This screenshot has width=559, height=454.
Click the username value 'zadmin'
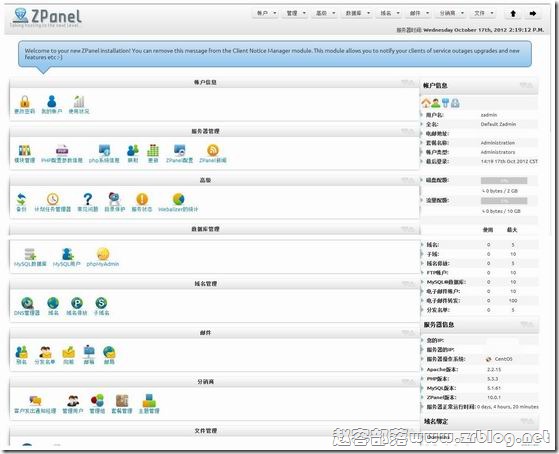[x=489, y=115]
